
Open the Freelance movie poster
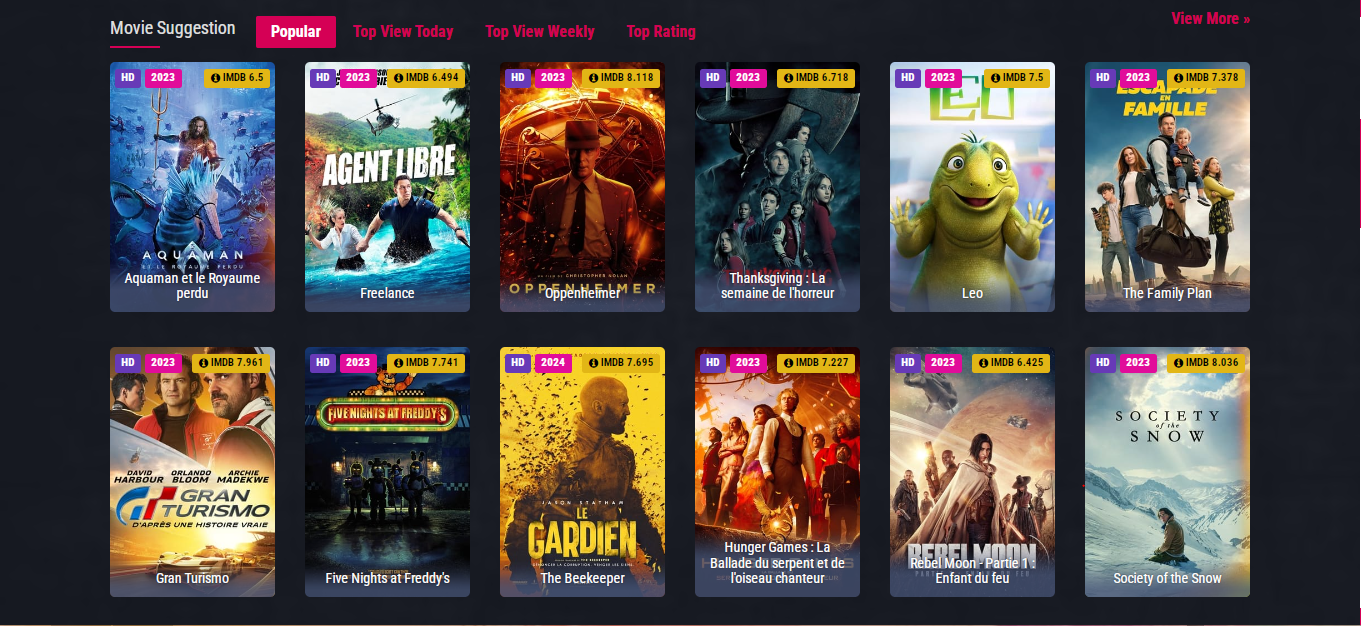coord(387,187)
